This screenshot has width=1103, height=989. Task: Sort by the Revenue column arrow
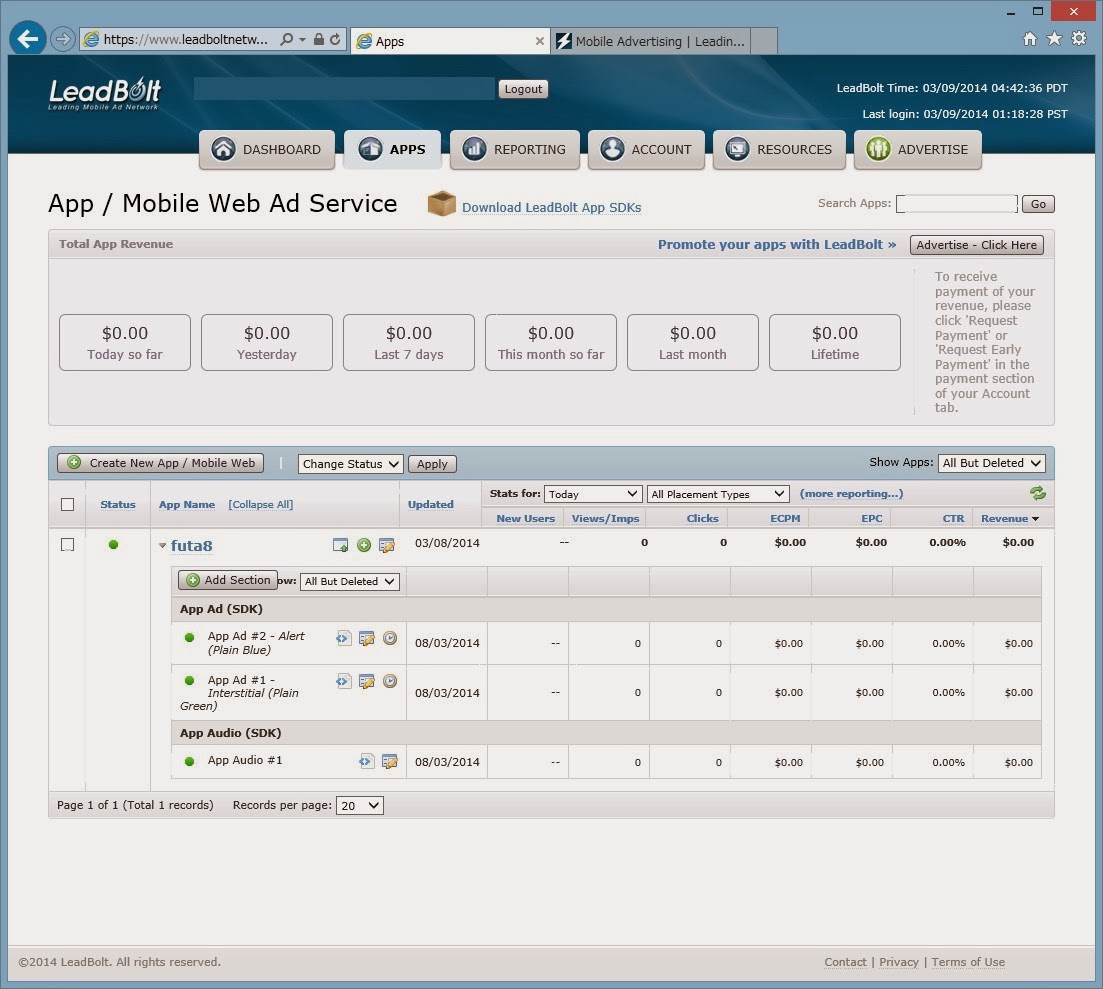pyautogui.click(x=1035, y=518)
